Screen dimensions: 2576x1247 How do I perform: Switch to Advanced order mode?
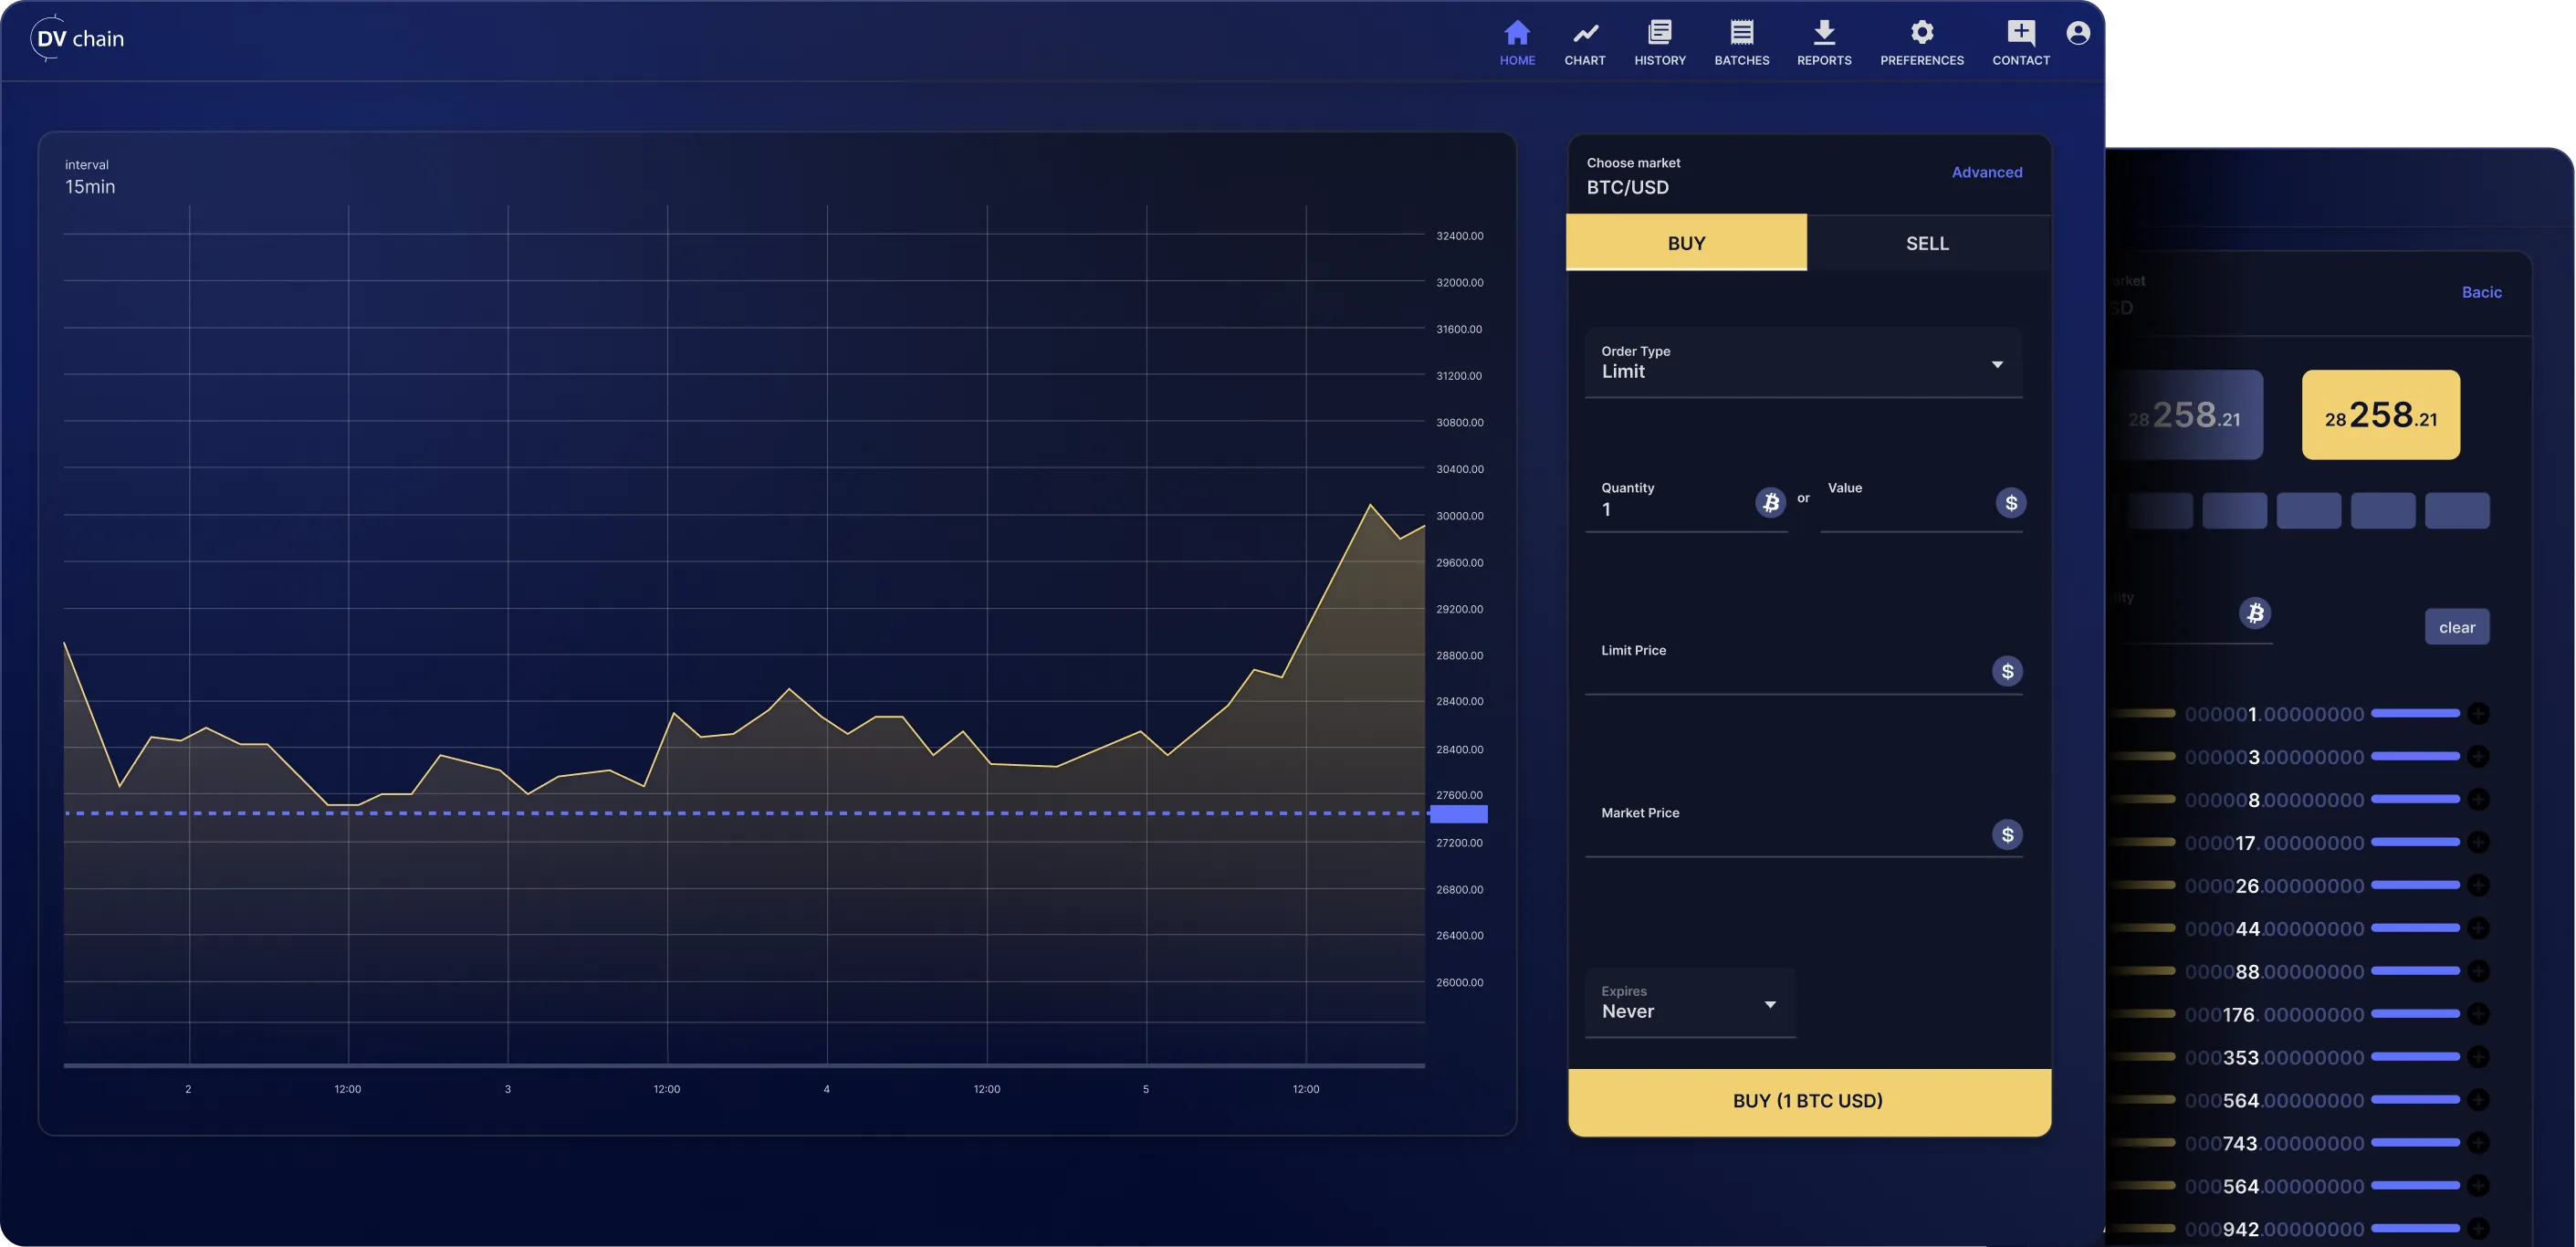1986,172
